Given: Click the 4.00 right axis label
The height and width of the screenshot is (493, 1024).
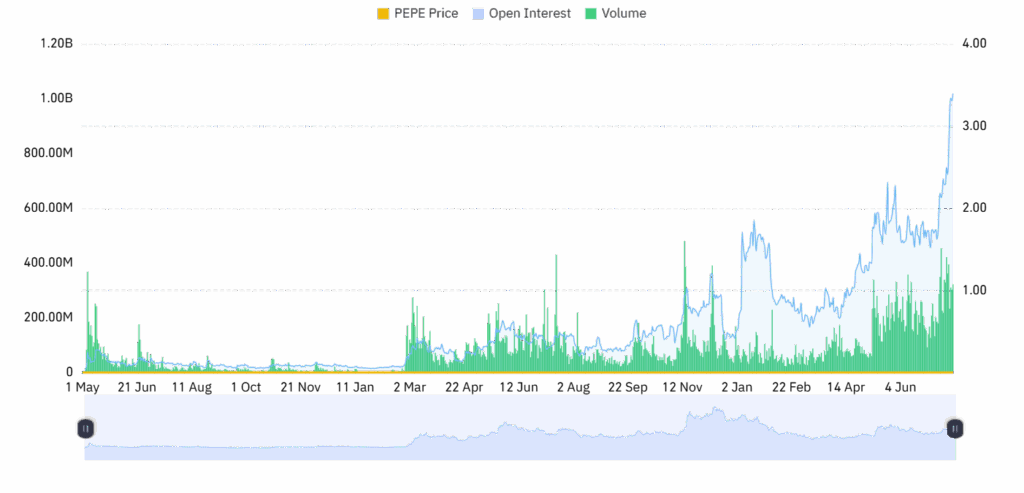Looking at the screenshot, I should [x=974, y=44].
